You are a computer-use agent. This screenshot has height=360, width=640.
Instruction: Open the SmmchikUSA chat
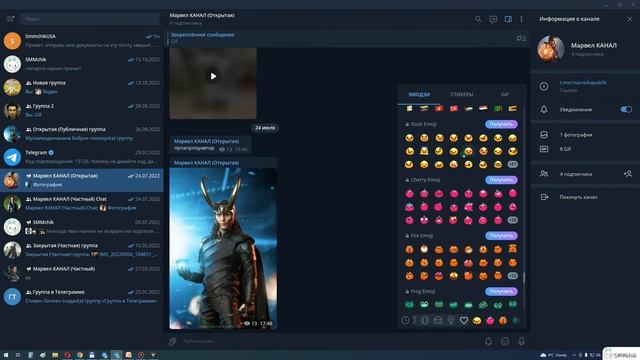[82, 41]
